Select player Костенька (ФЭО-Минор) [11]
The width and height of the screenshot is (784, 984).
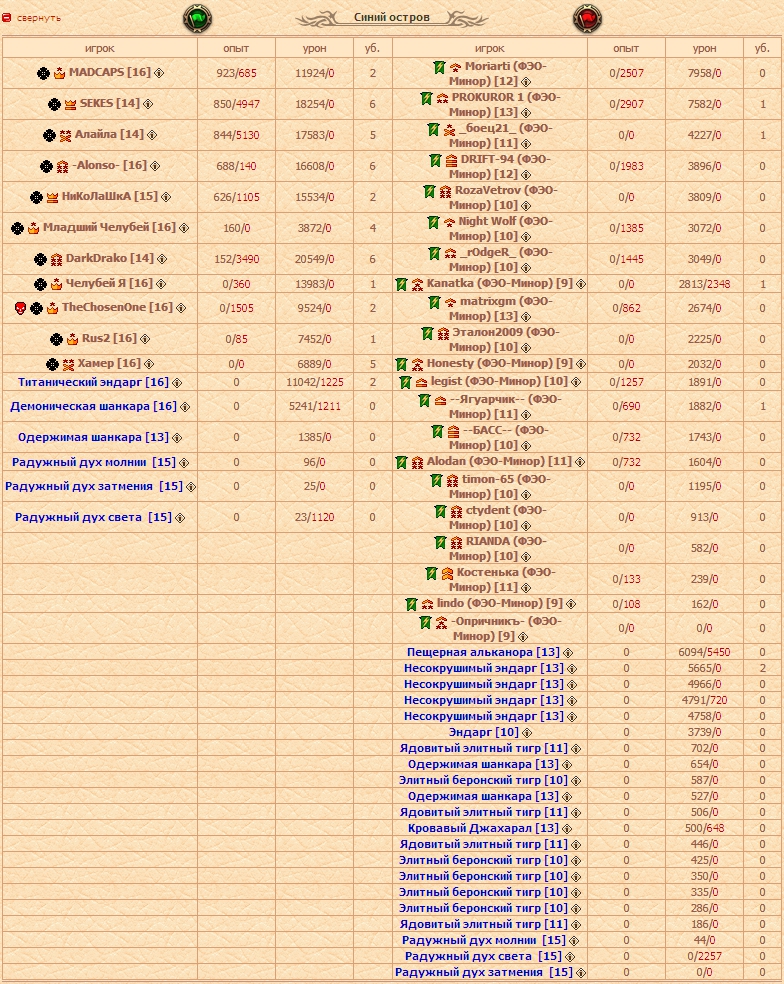tap(502, 579)
